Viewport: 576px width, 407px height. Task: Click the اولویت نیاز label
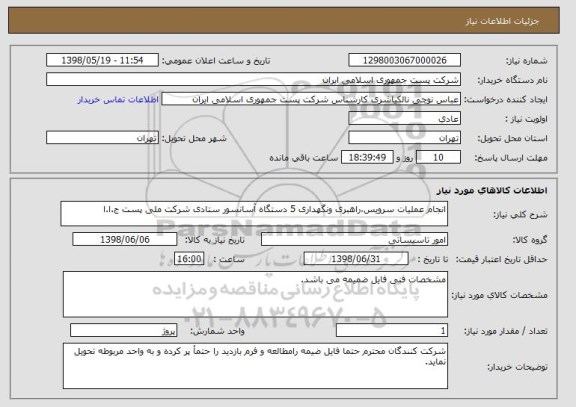pyautogui.click(x=526, y=119)
